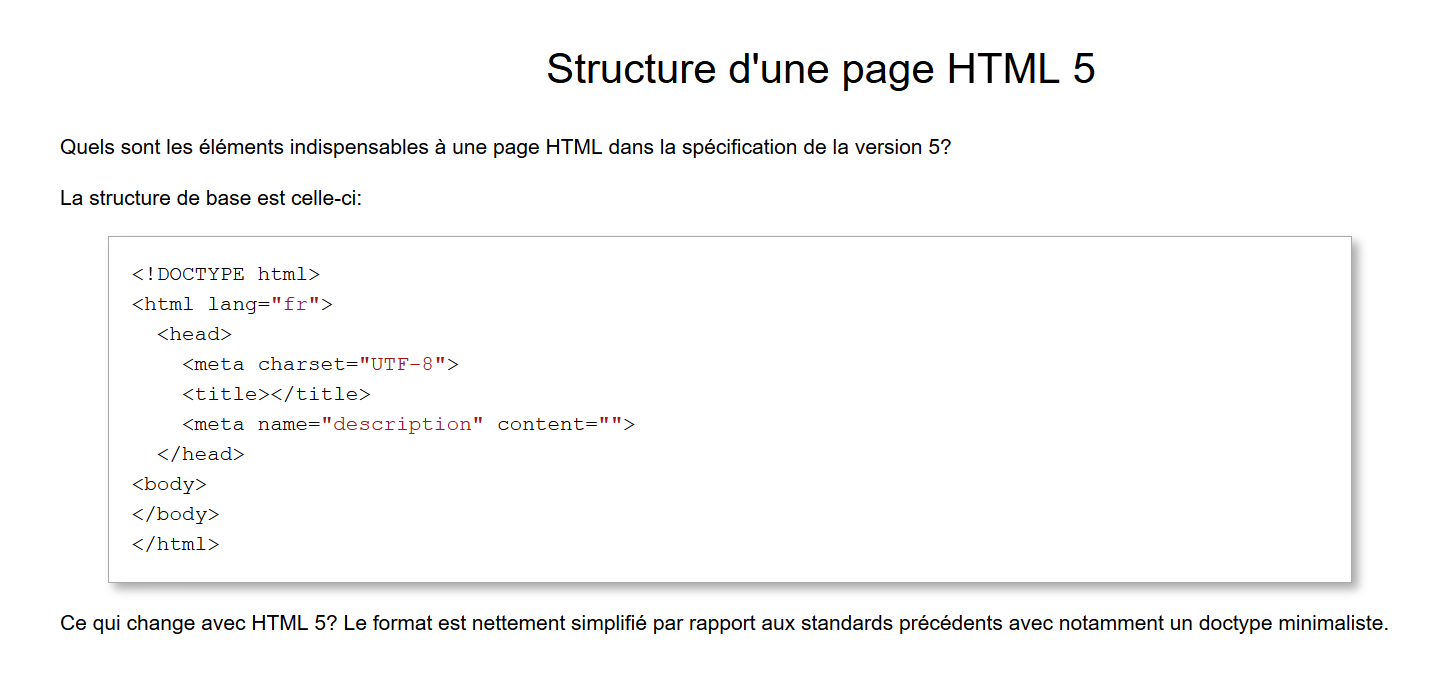Click the heading Structure d'une page HTML 5
The image size is (1434, 676).
(x=820, y=68)
